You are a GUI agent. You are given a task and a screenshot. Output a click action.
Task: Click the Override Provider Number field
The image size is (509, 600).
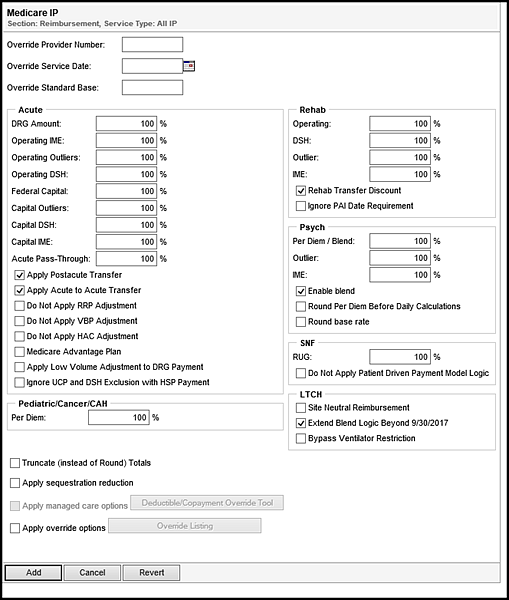pos(152,44)
